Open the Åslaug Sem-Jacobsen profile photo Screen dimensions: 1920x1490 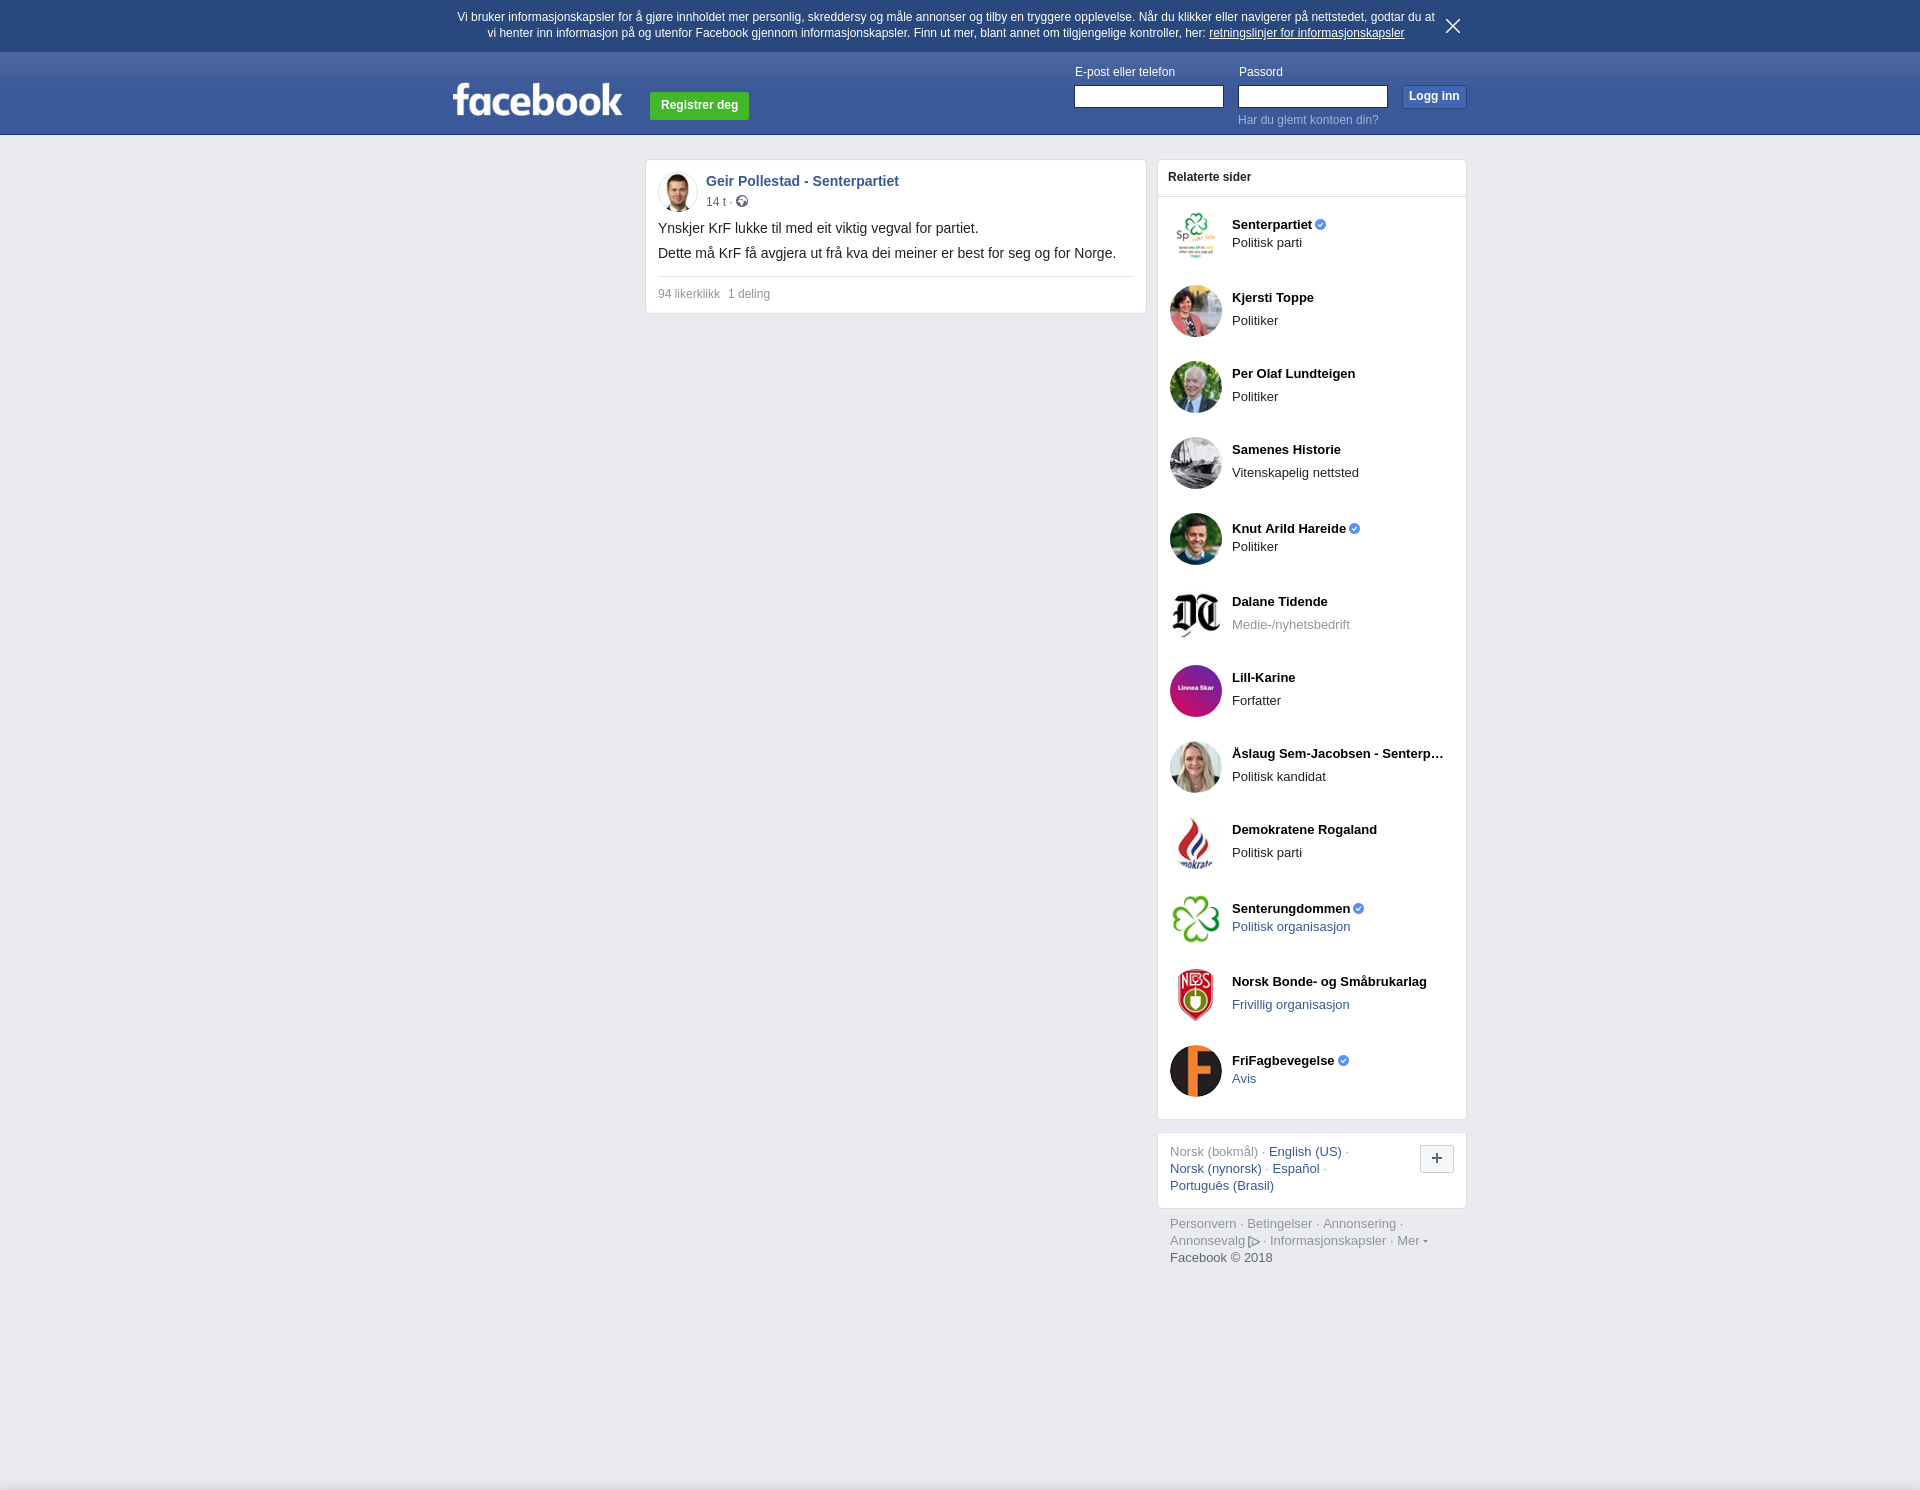(1196, 767)
